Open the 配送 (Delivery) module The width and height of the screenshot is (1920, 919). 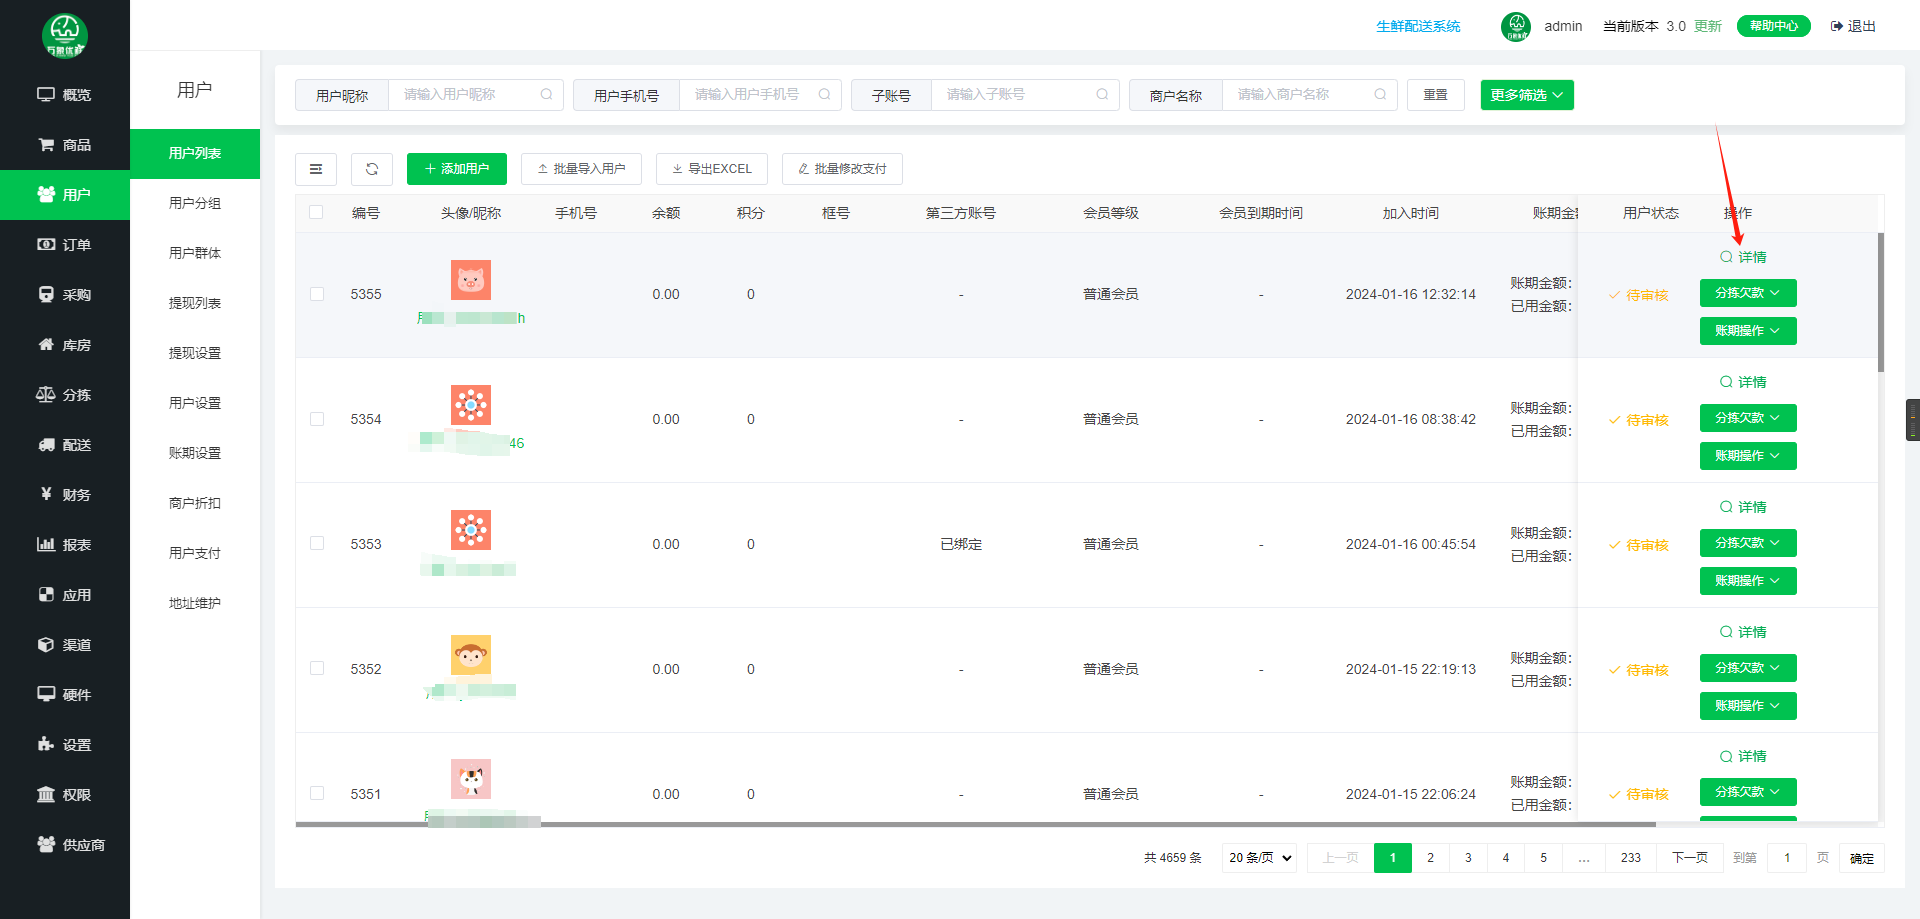click(x=65, y=444)
